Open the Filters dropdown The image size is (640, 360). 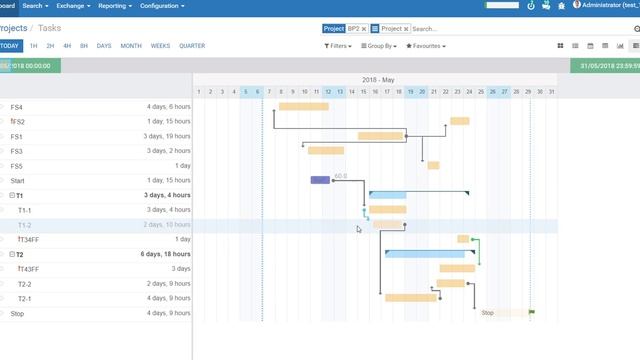[x=338, y=46]
